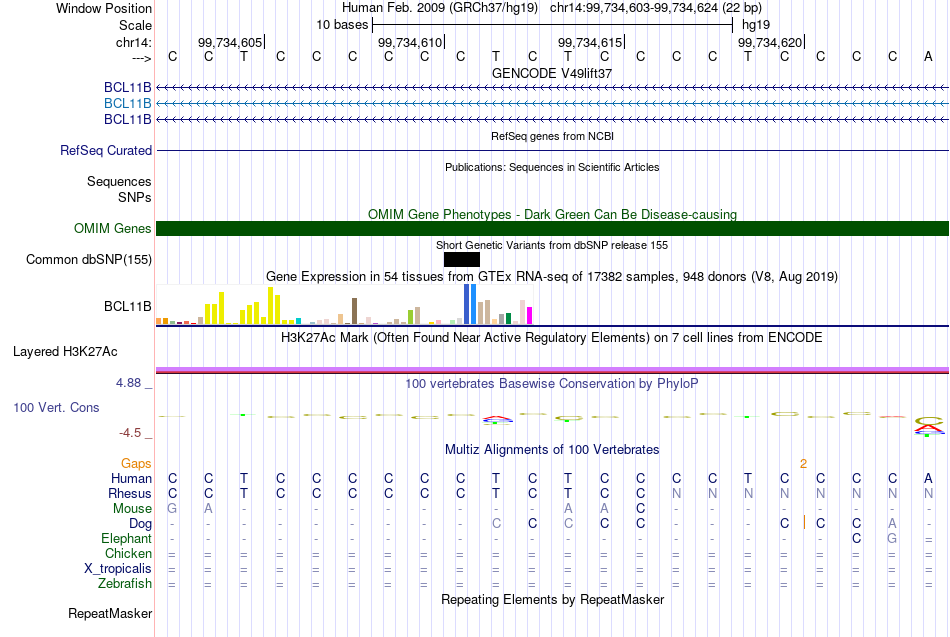
Task: Click the 99,734,605 ruler position
Action: pyautogui.click(x=230, y=42)
